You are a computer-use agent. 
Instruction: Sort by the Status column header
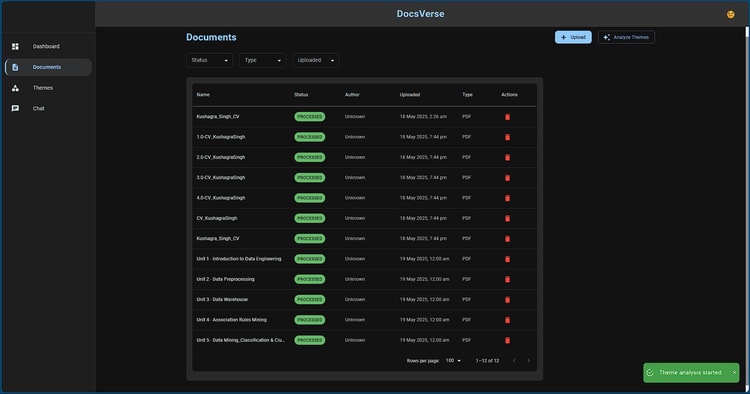point(301,95)
